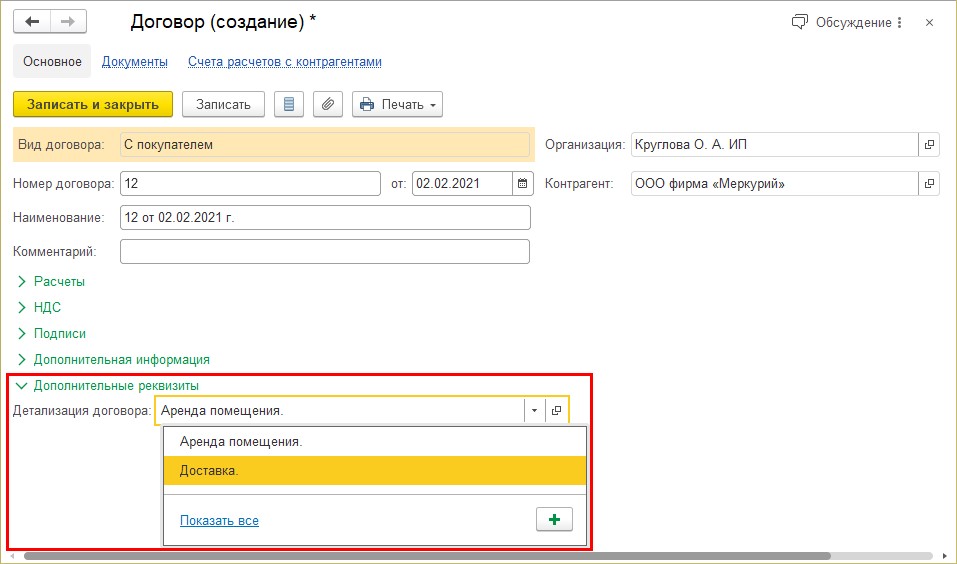Screen dimensions: 957x564
Task: Switch to the Документы tab
Action: [134, 62]
